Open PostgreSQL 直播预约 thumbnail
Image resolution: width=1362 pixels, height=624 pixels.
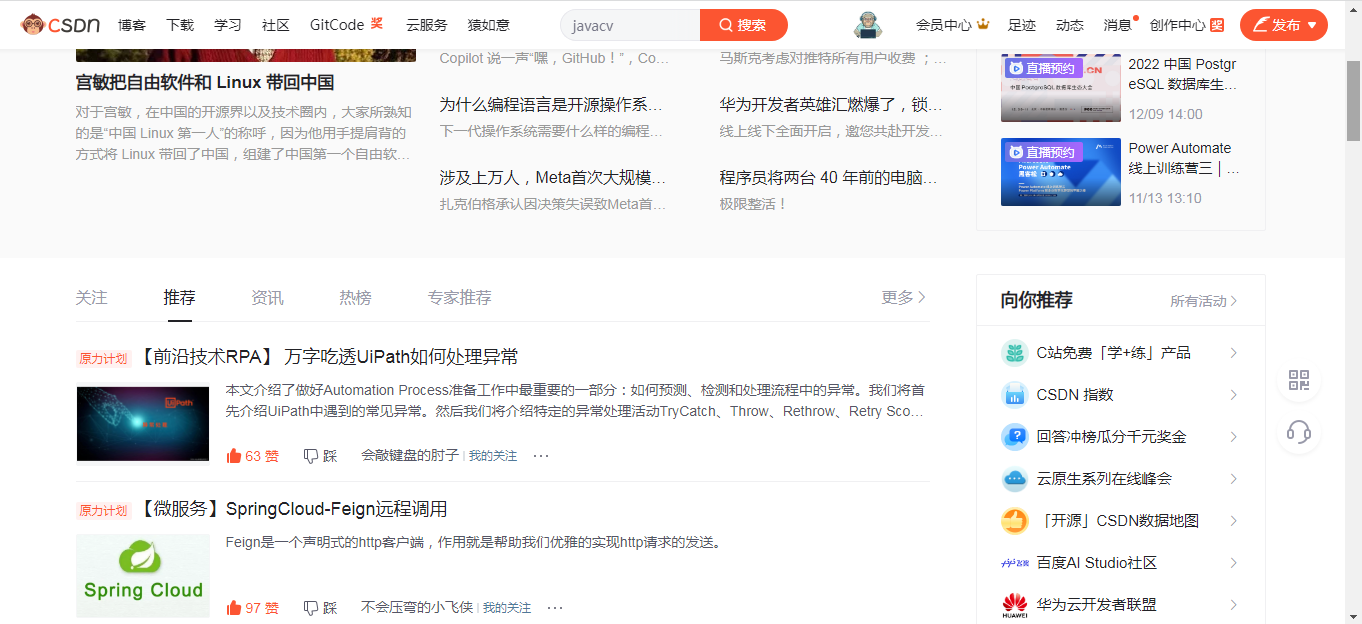click(1061, 88)
